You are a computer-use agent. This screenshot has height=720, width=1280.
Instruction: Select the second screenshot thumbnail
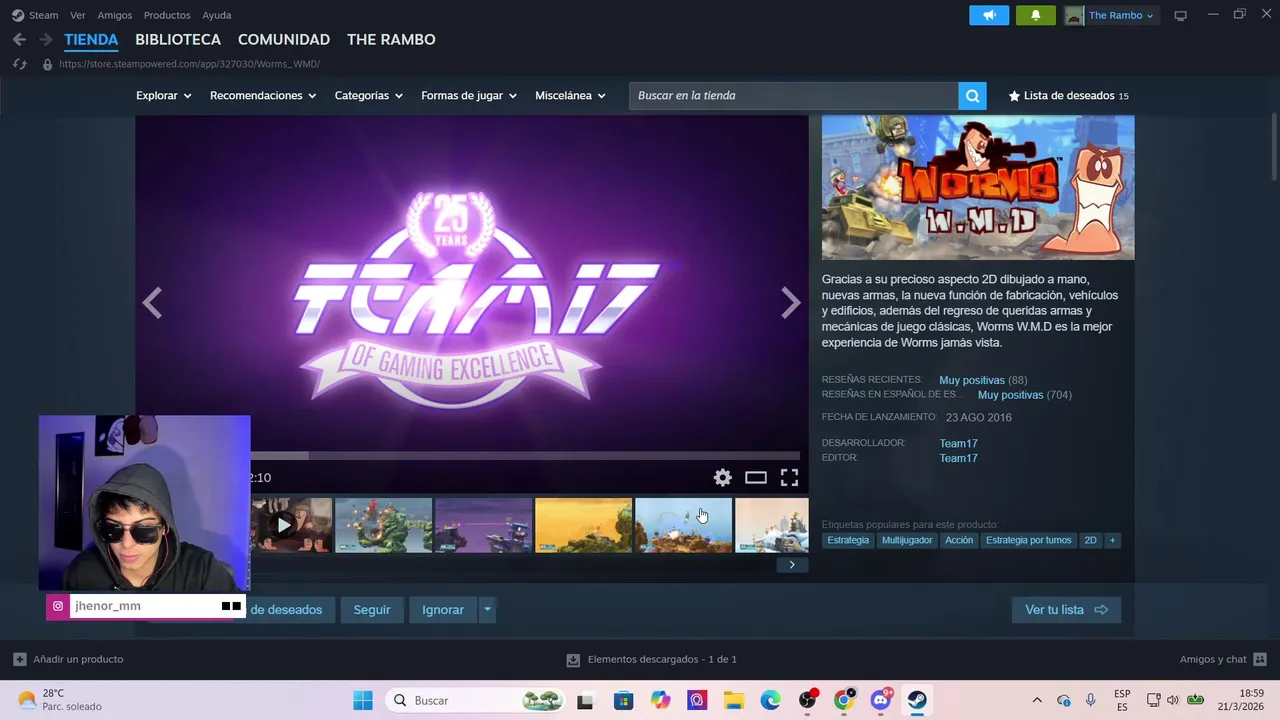click(x=483, y=525)
